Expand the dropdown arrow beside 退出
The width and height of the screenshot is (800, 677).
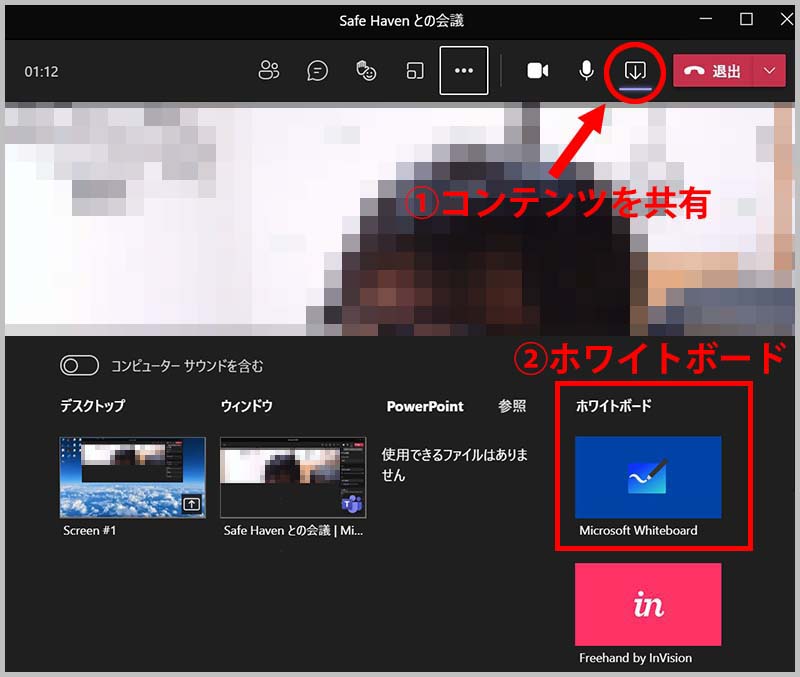click(x=770, y=71)
